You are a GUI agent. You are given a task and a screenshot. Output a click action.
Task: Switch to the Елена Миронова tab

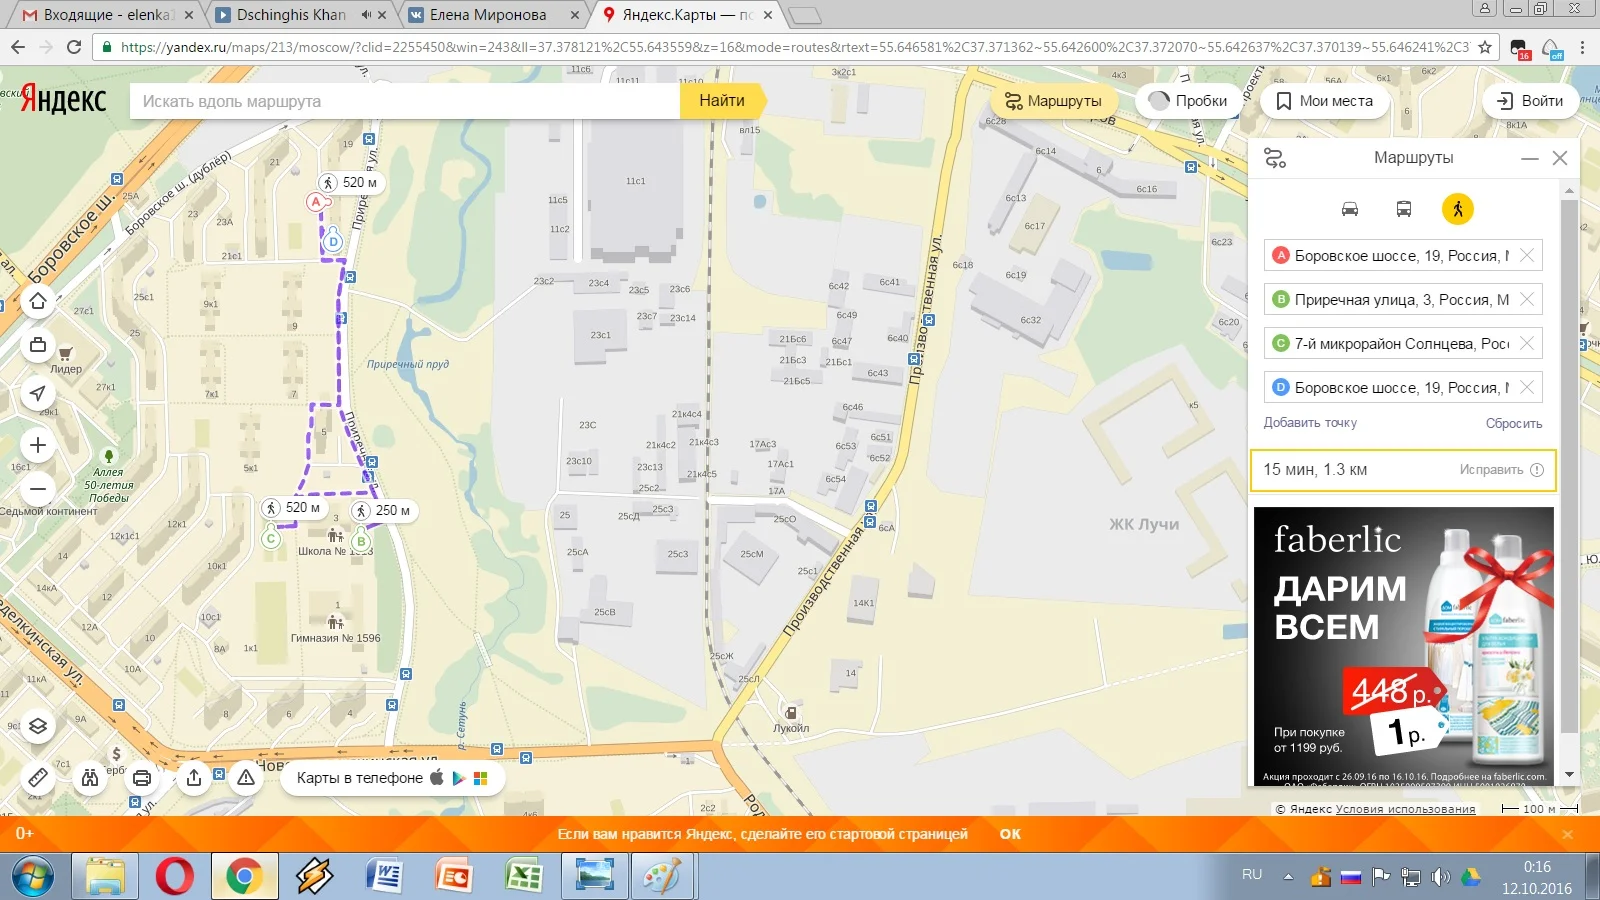pos(492,15)
